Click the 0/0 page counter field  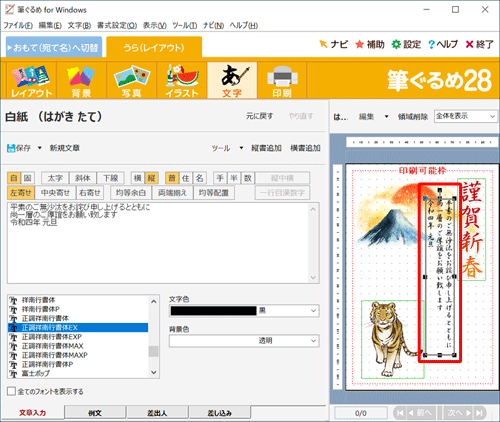tap(361, 413)
